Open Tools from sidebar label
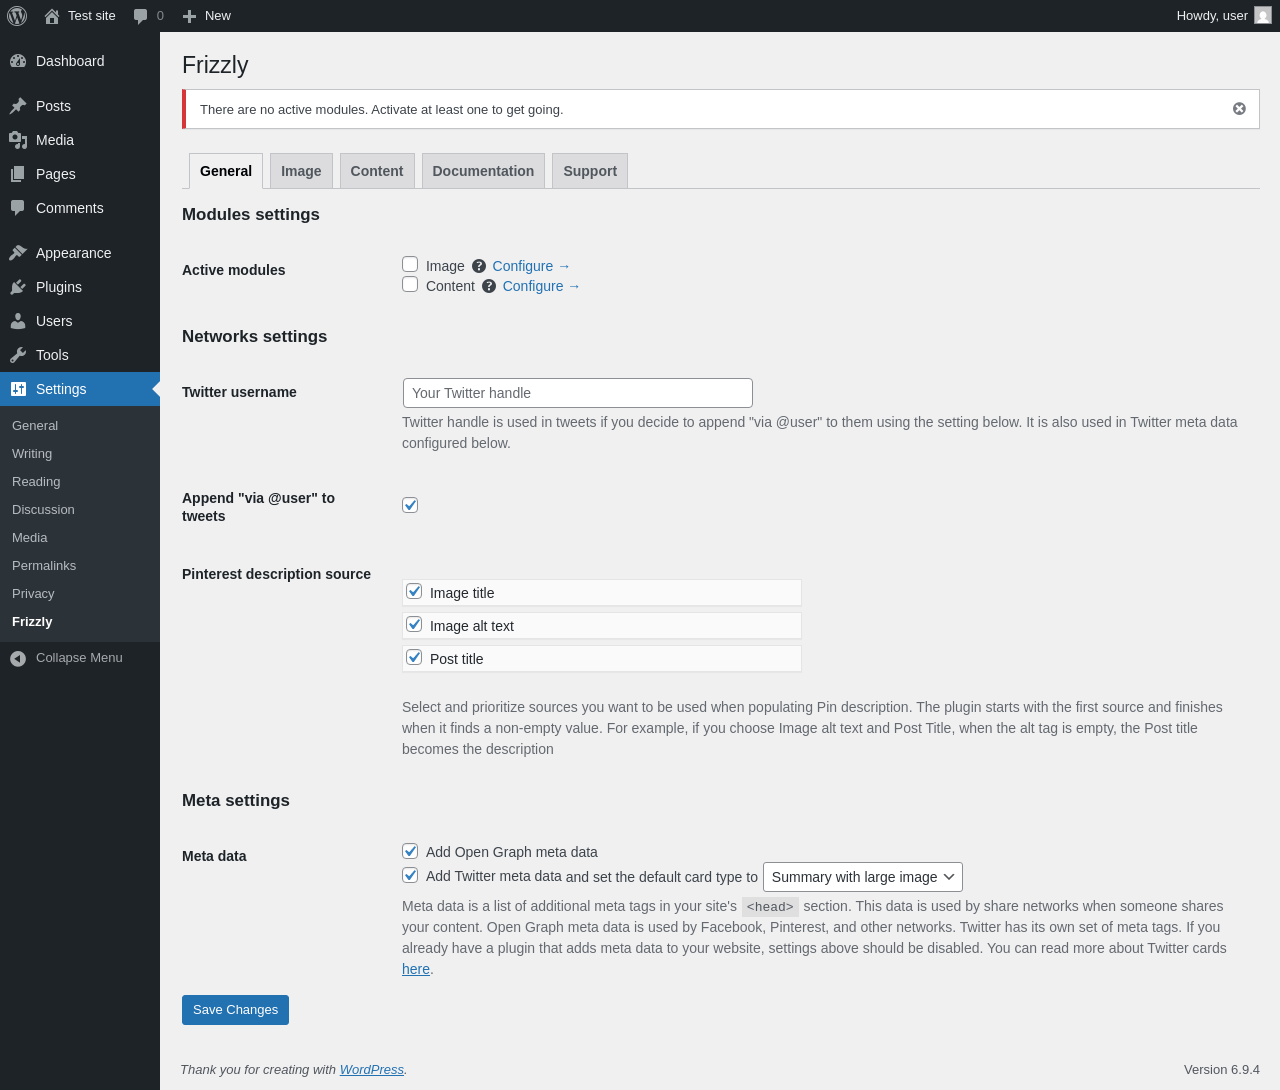This screenshot has height=1090, width=1280. point(52,355)
